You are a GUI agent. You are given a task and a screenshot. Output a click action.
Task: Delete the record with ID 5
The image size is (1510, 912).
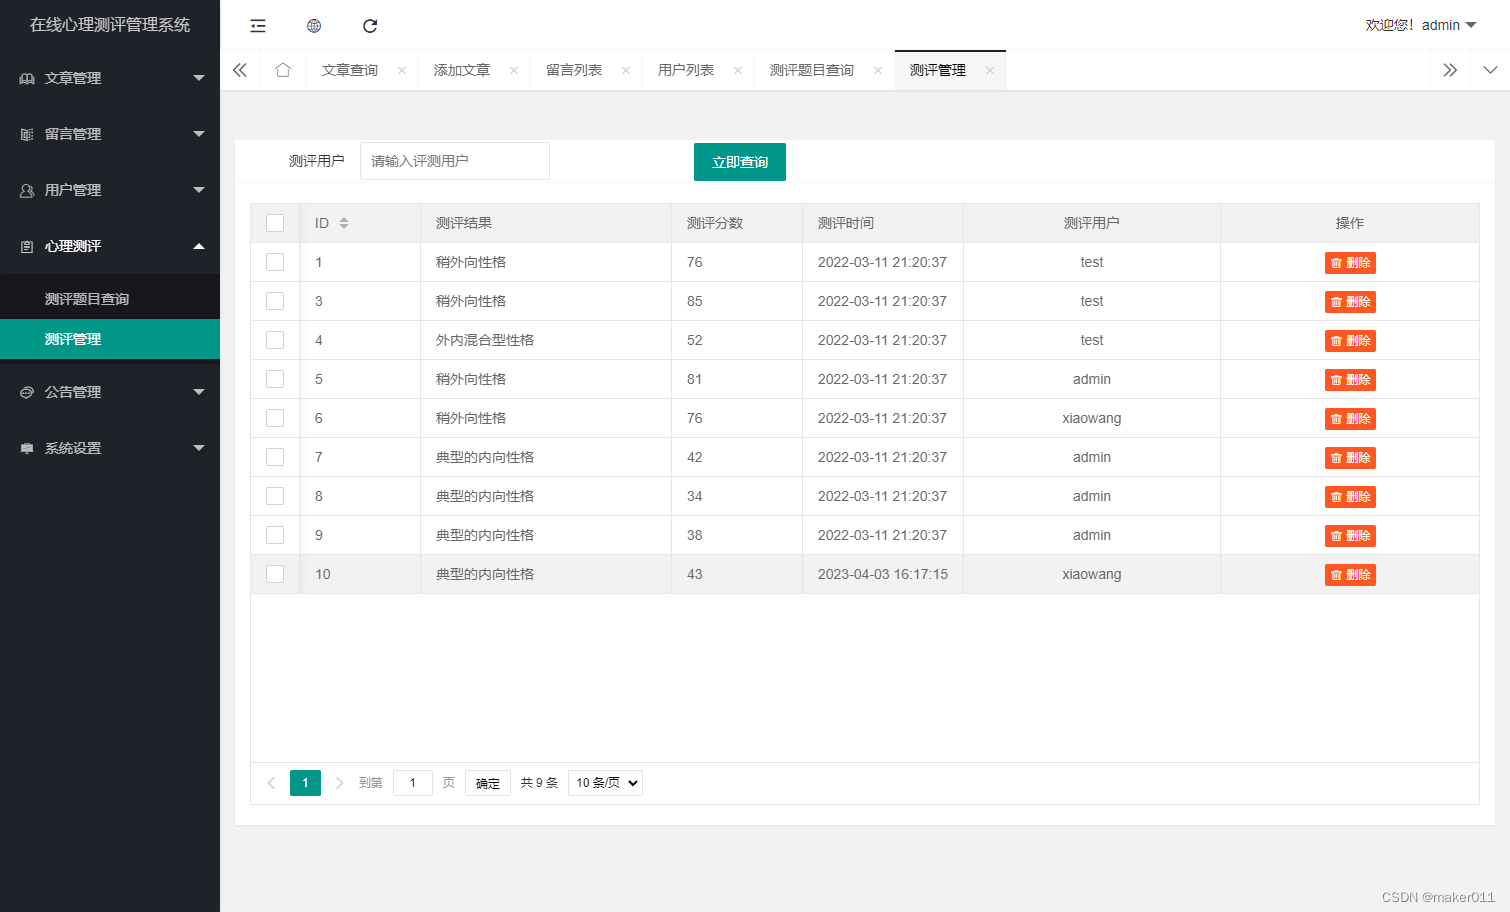coord(1350,380)
